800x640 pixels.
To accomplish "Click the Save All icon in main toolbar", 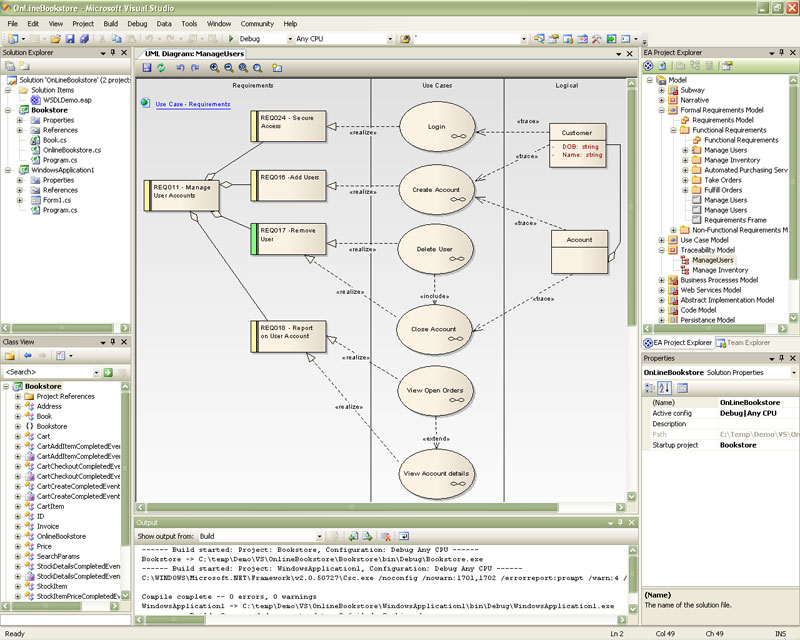I will point(84,39).
